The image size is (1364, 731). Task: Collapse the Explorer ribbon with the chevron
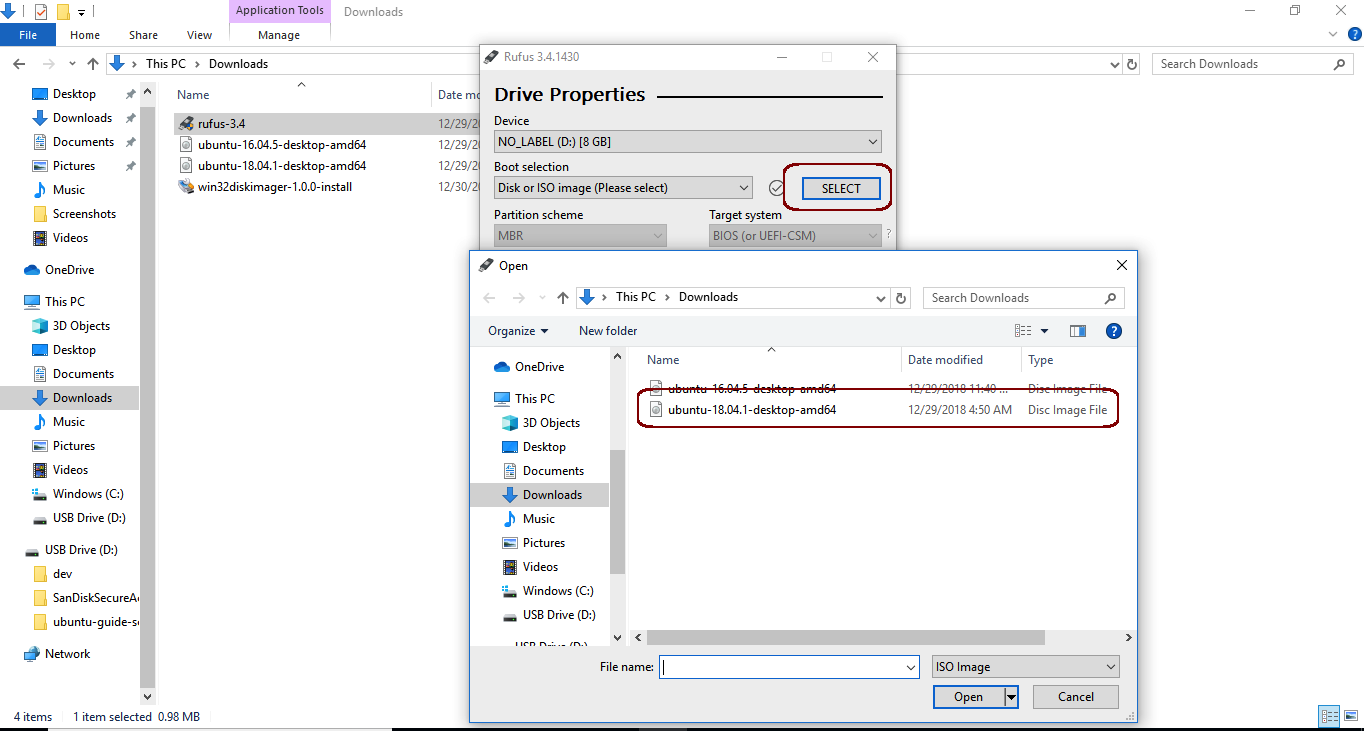(1332, 34)
